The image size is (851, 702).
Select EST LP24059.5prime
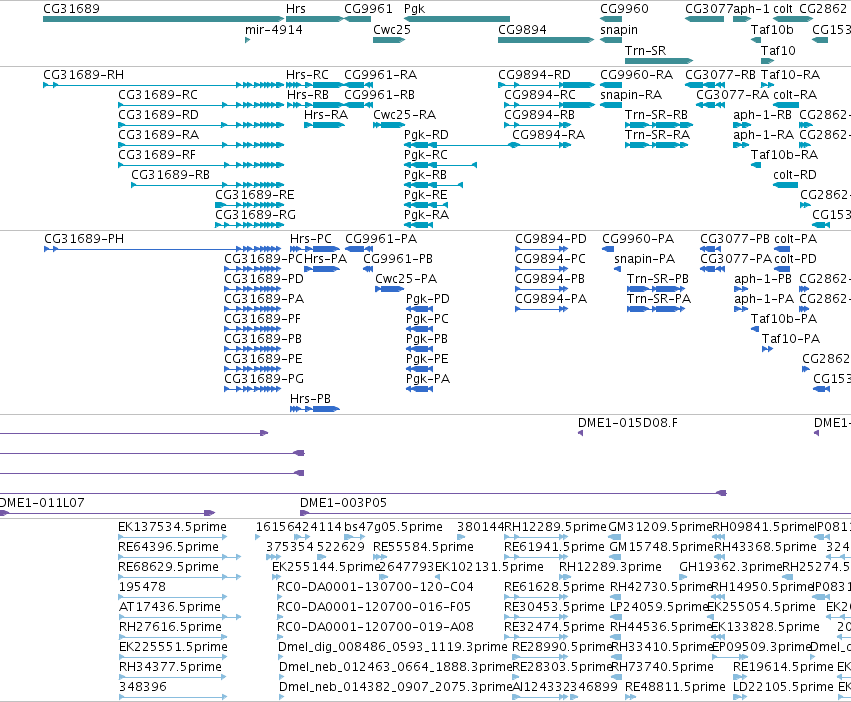pyautogui.click(x=616, y=617)
